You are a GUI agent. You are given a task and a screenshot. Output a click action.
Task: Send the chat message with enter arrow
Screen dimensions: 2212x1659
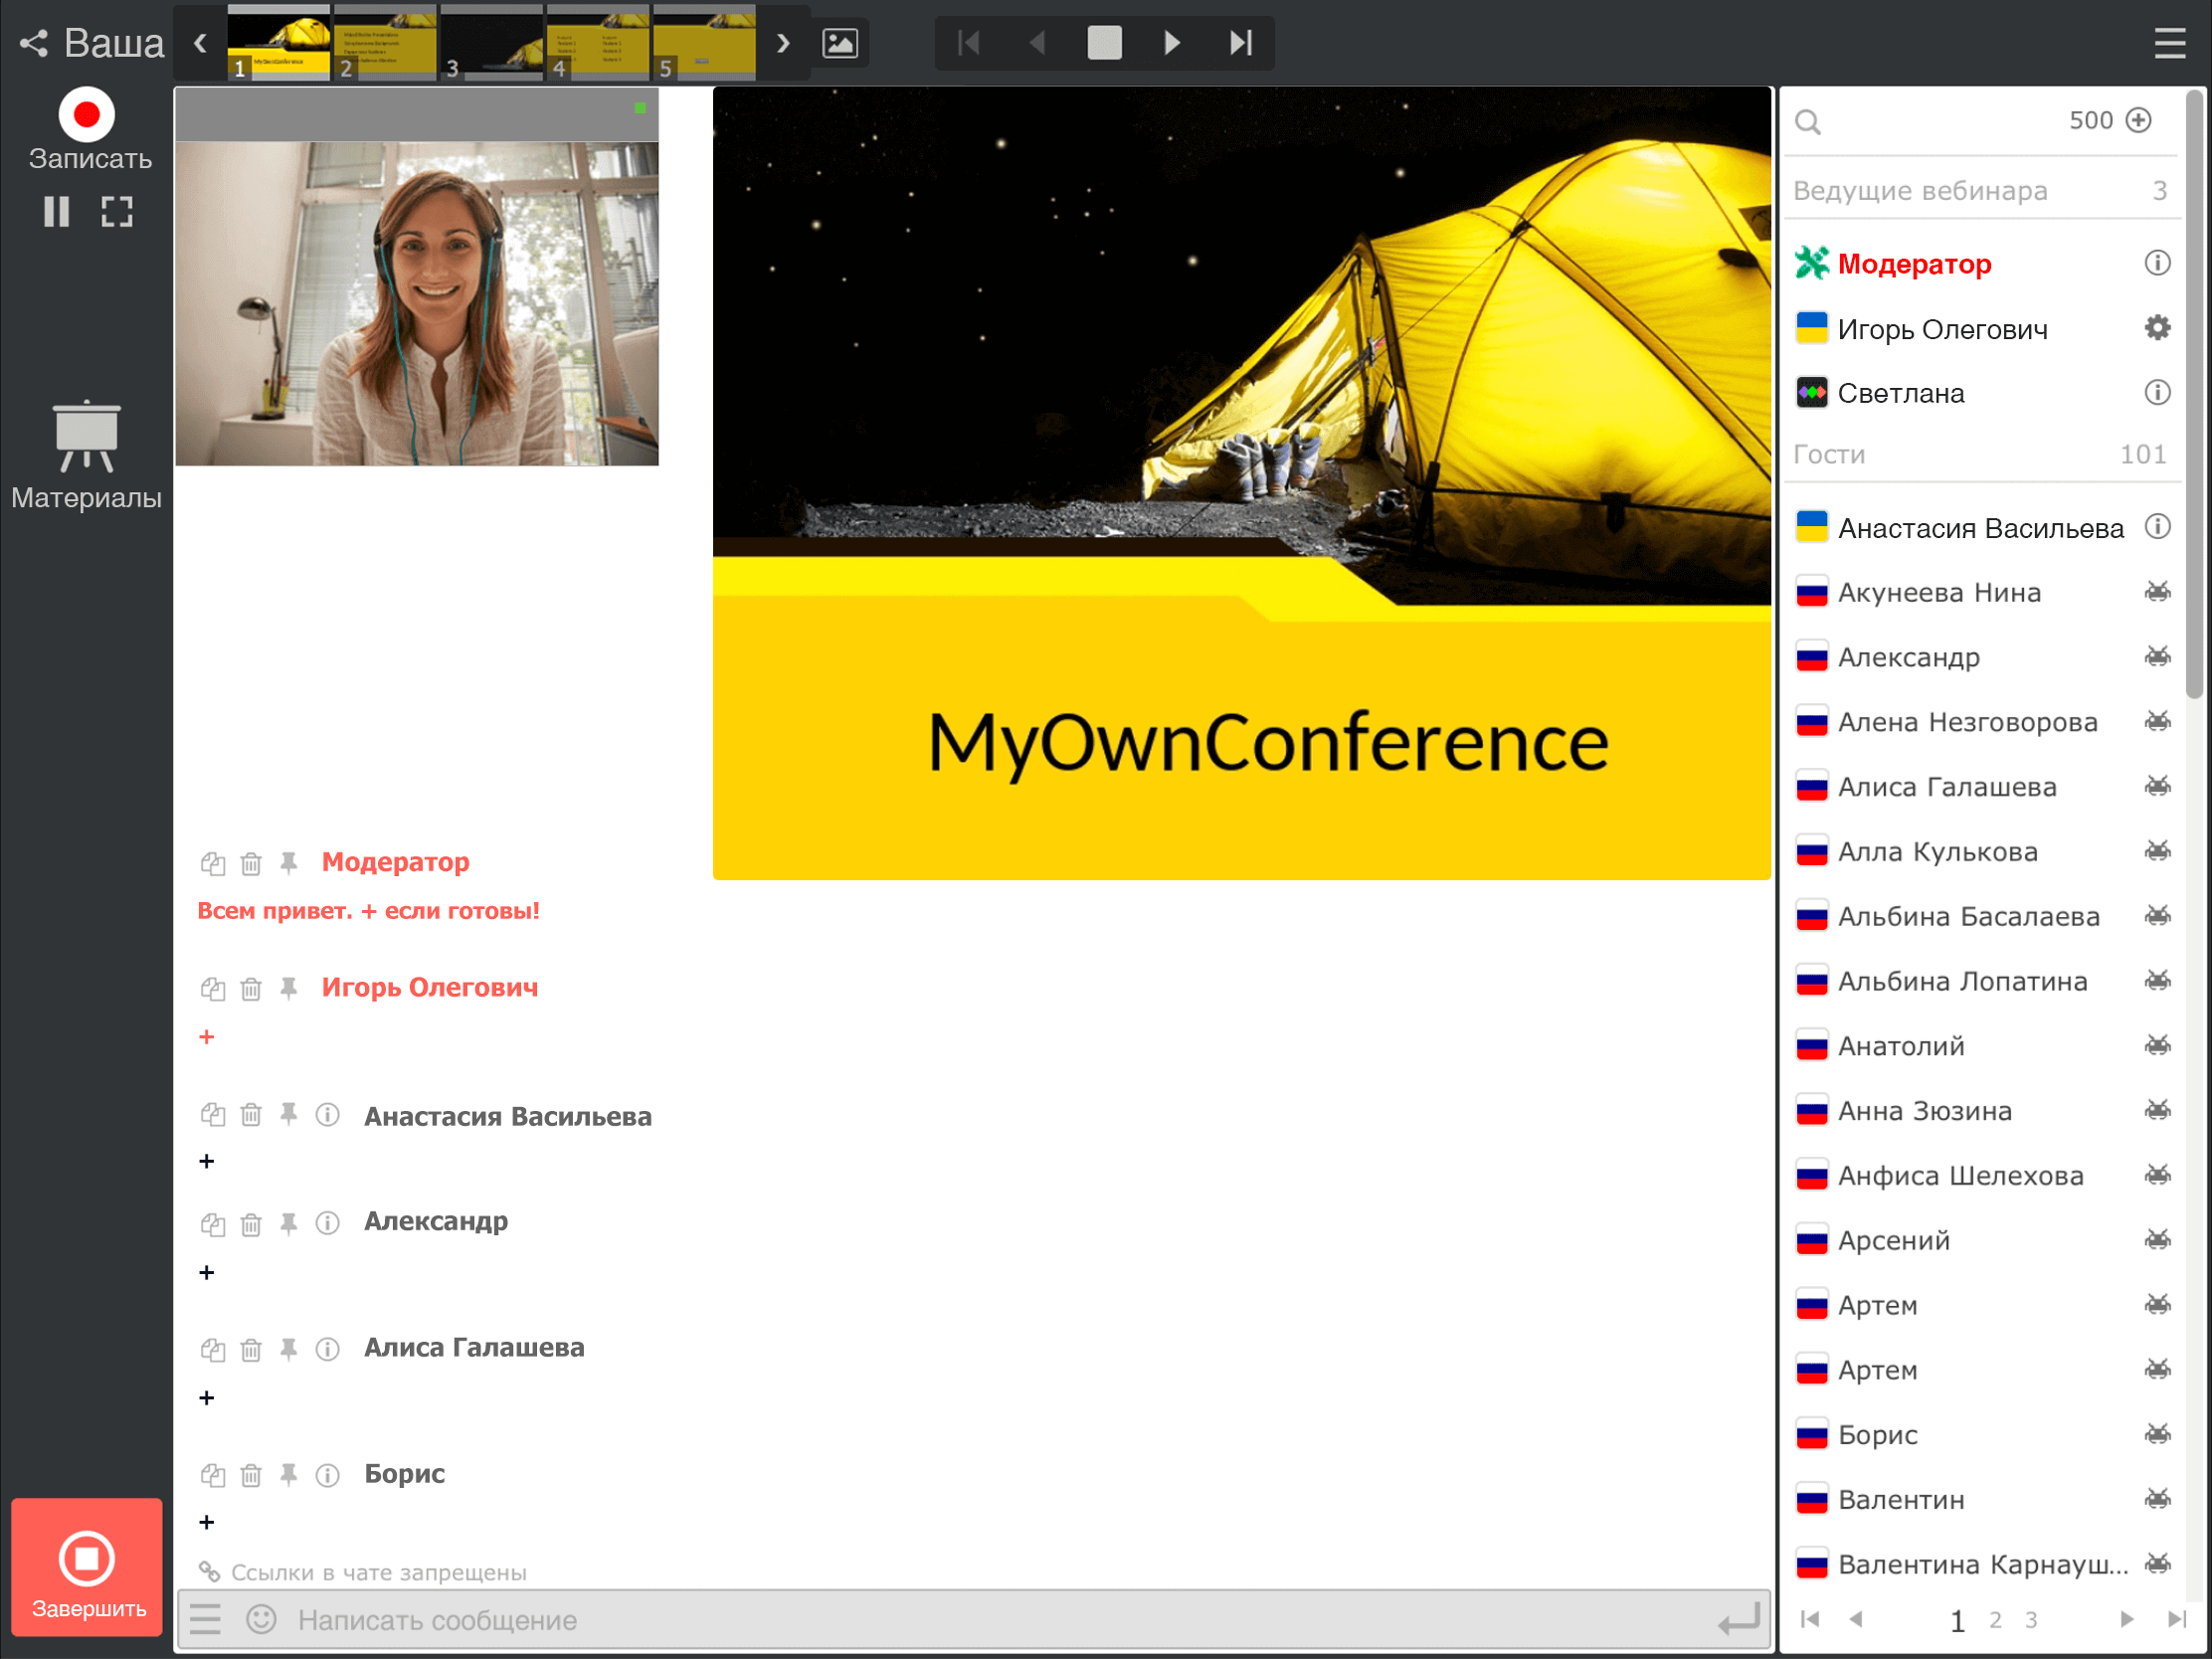tap(1739, 1619)
